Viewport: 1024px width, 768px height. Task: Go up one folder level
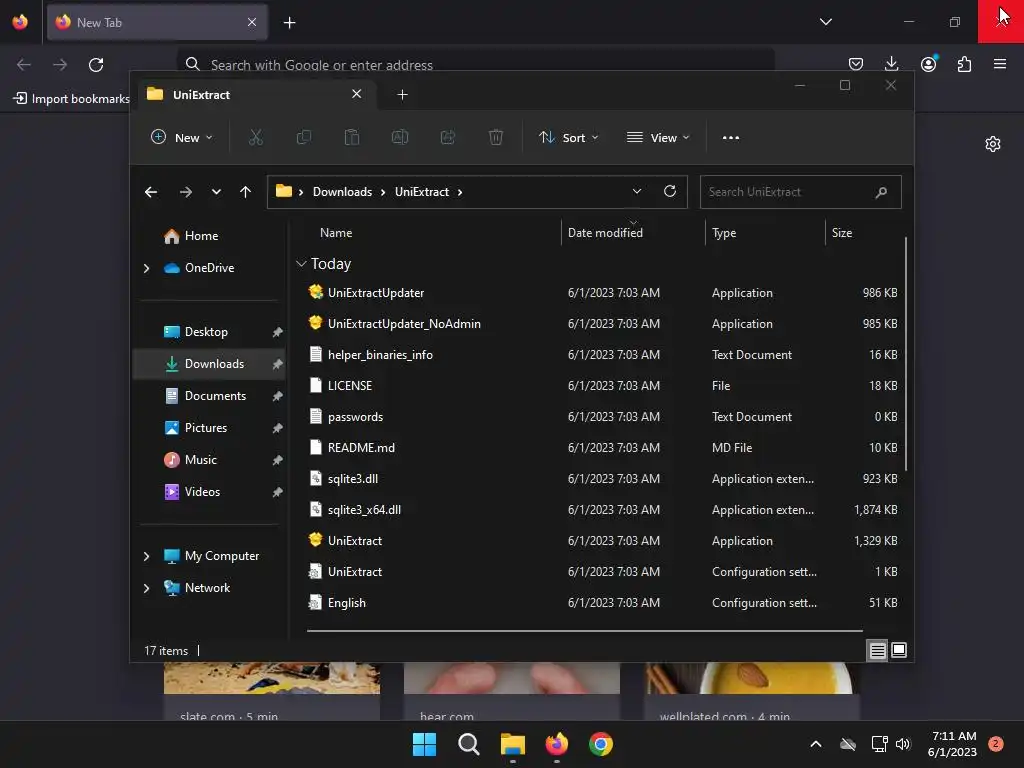[246, 192]
